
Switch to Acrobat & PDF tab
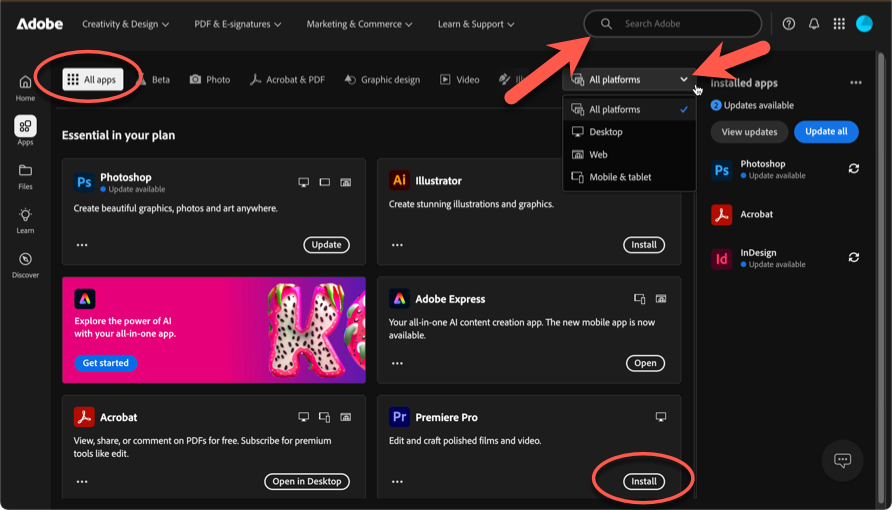point(287,80)
